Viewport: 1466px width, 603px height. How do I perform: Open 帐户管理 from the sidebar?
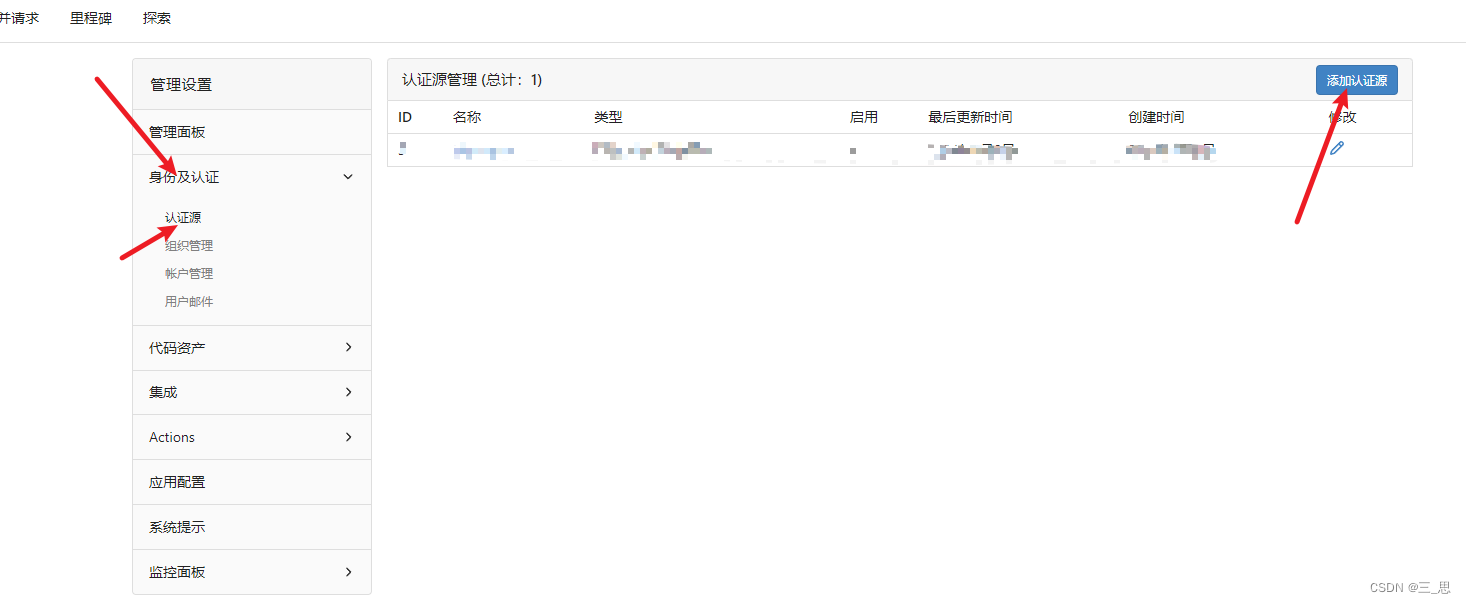(188, 273)
